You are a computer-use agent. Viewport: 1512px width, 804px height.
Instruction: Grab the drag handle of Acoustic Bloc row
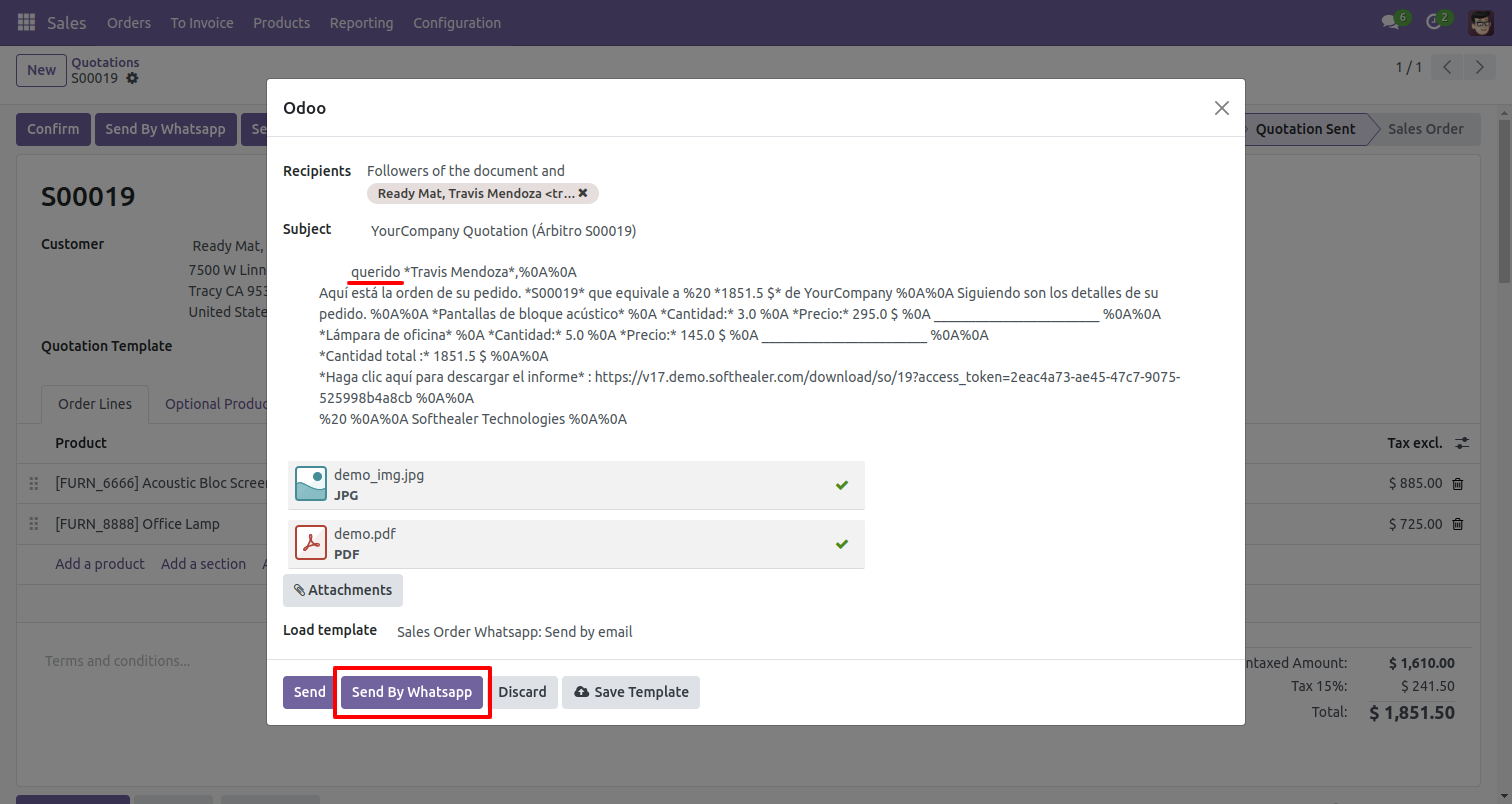[33, 483]
